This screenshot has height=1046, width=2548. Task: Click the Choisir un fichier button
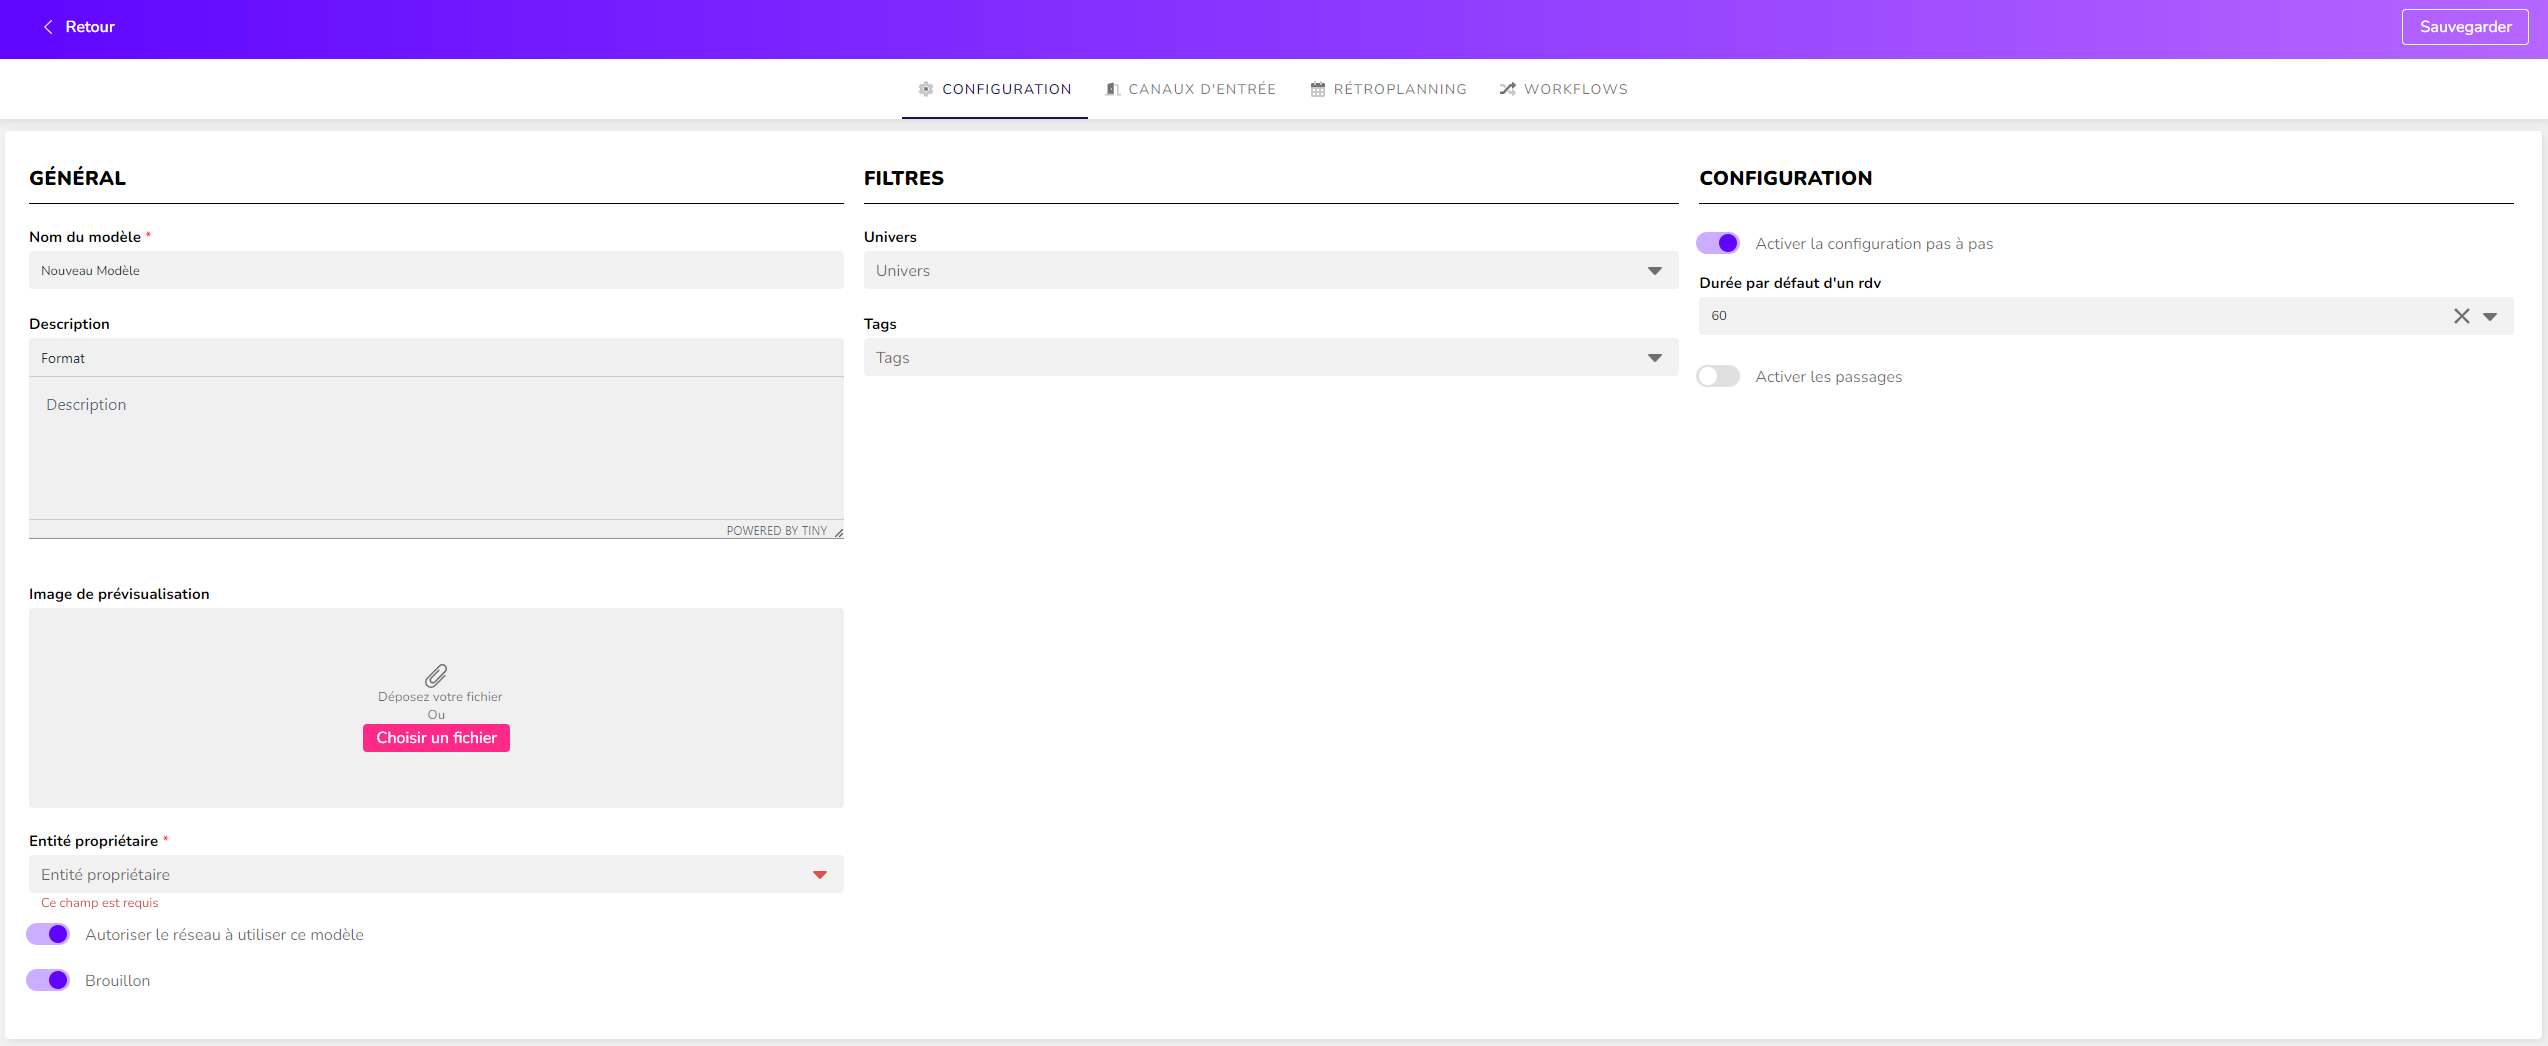pyautogui.click(x=436, y=738)
